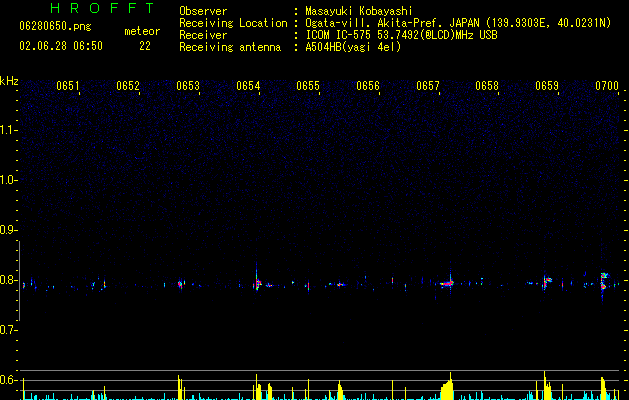Screen dimensions: 629x400
Task: Click the 0654 time marker
Action: click(248, 86)
